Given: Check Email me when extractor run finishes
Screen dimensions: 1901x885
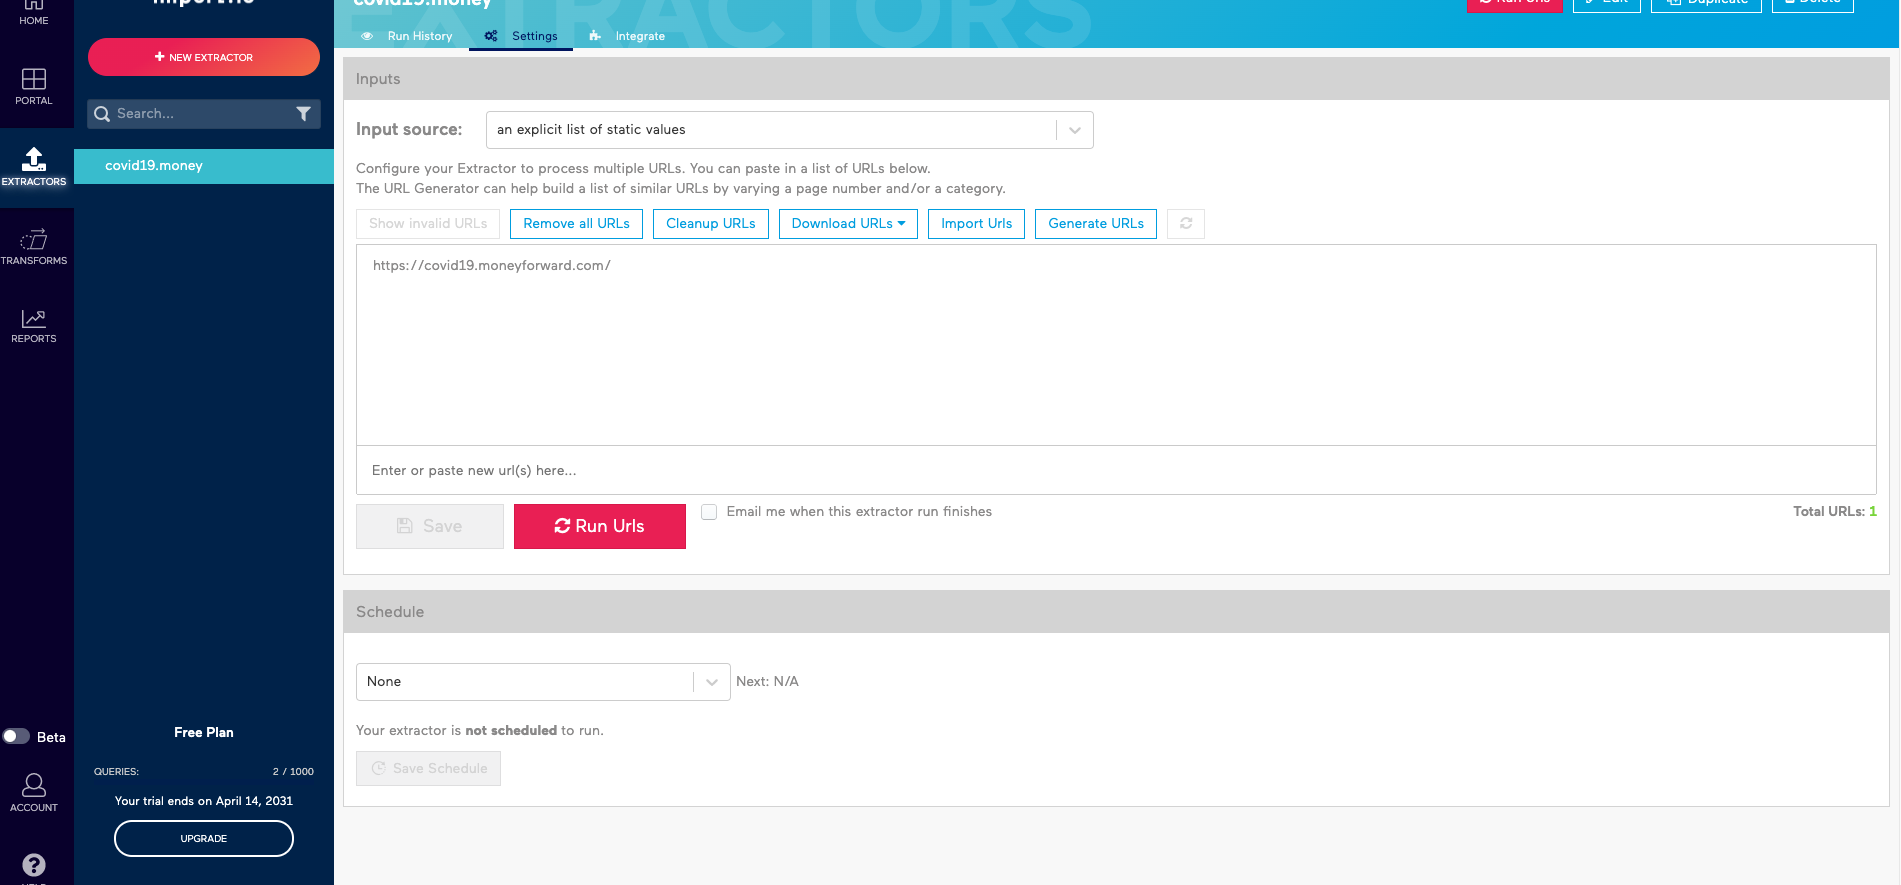Looking at the screenshot, I should tap(709, 512).
